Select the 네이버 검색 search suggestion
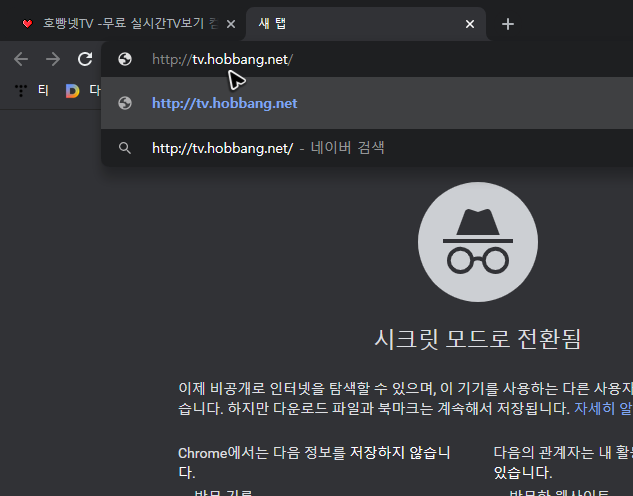Screen dimensions: 633x496 point(367,148)
